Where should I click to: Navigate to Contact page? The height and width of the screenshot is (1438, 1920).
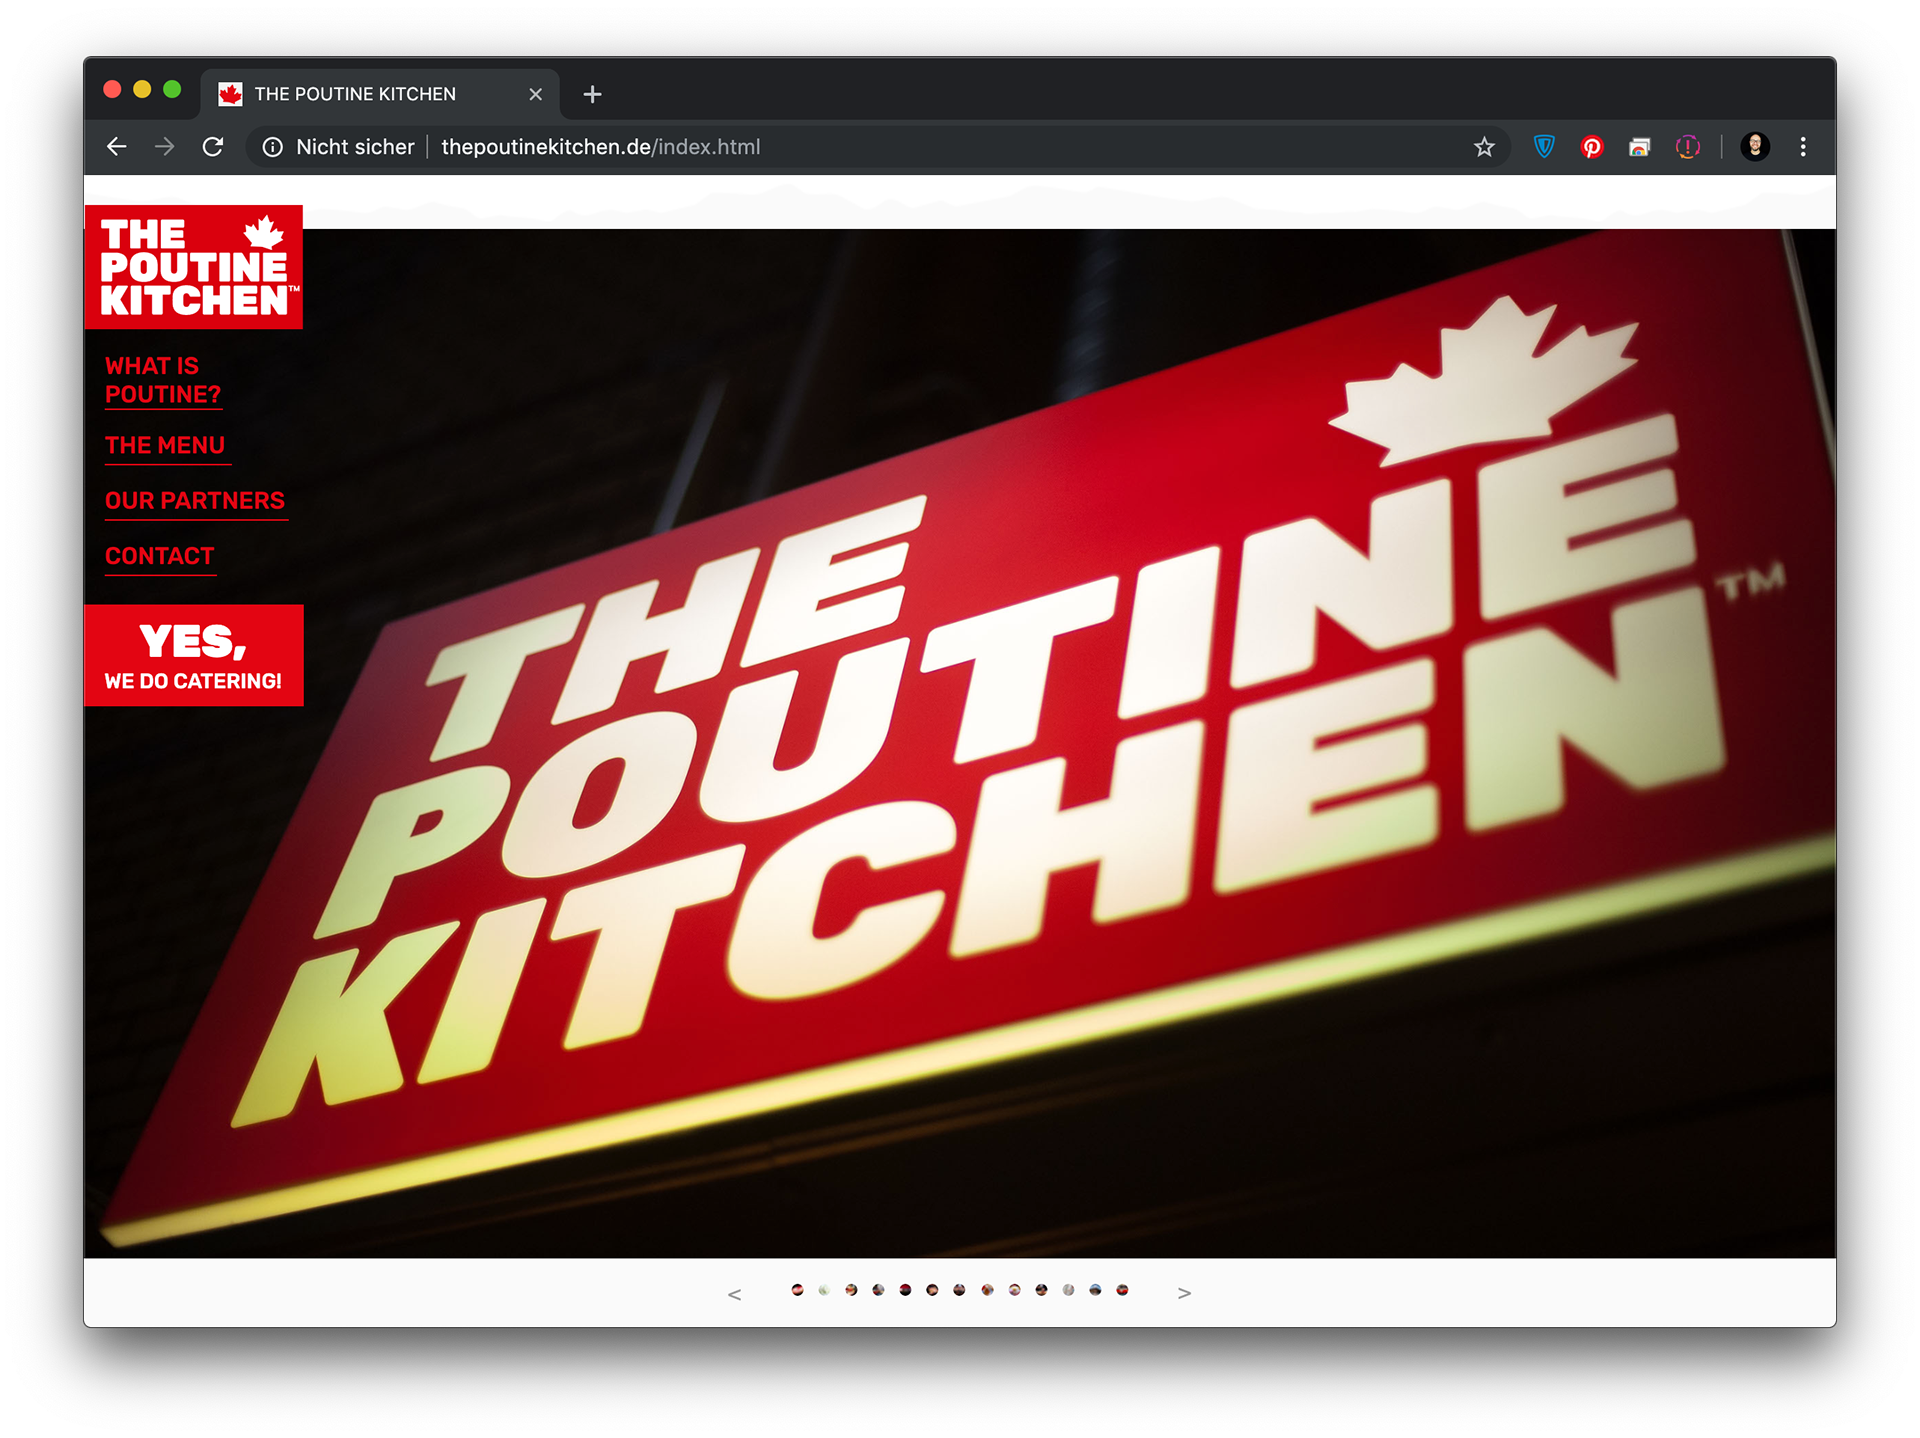tap(160, 556)
